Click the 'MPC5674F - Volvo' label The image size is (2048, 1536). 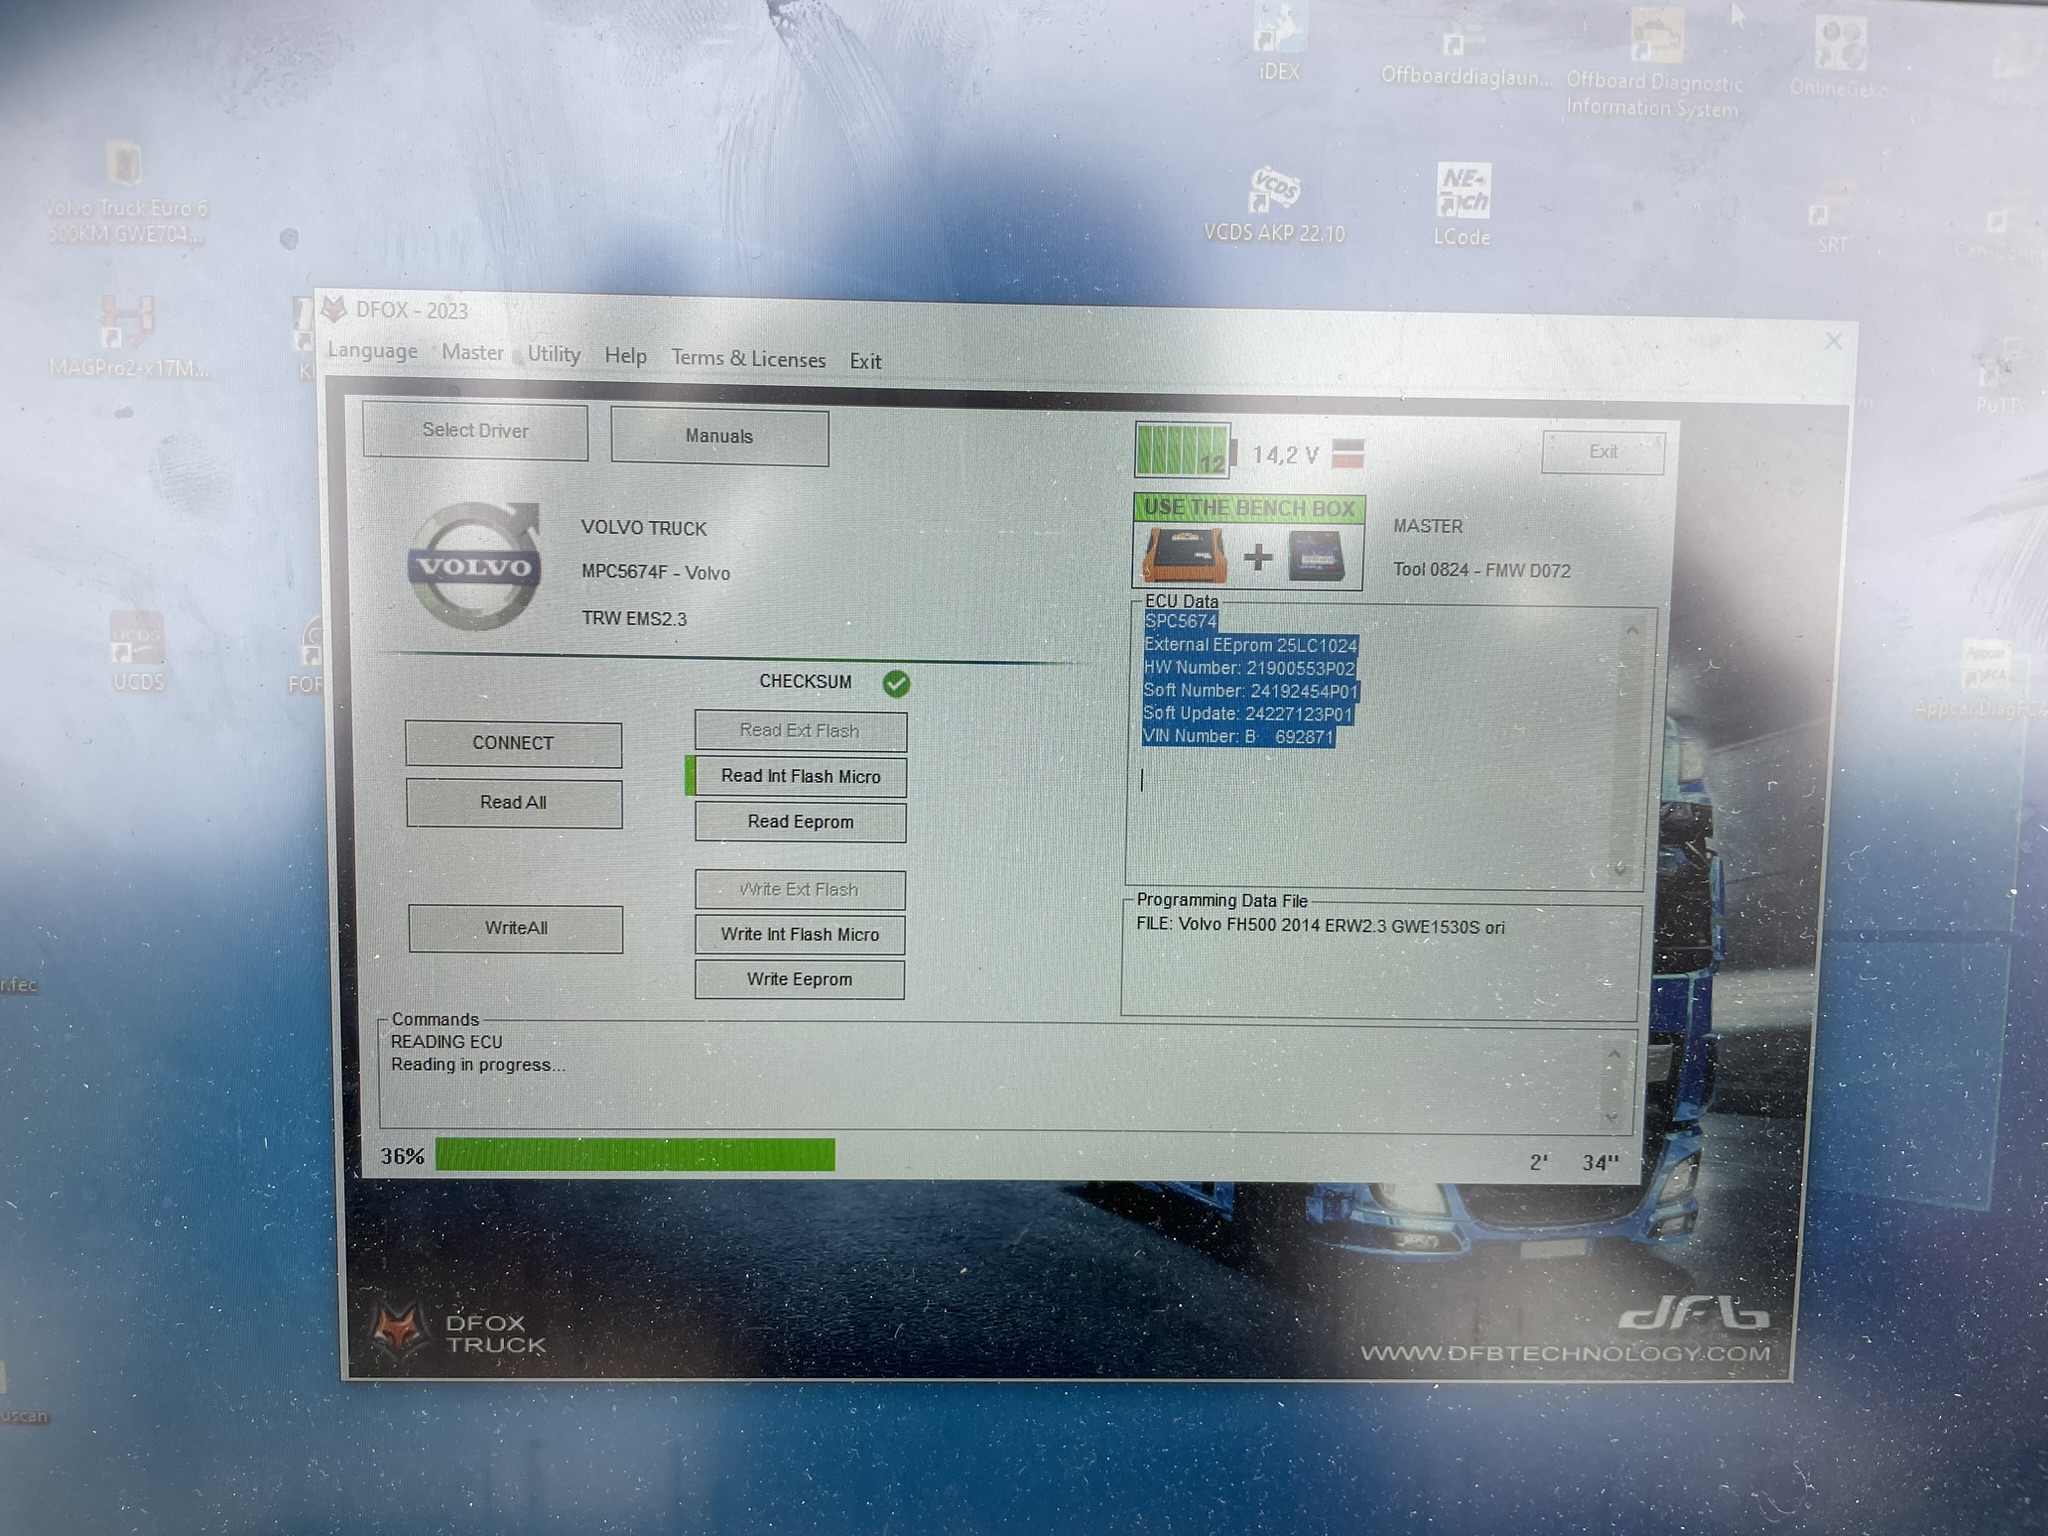point(656,573)
